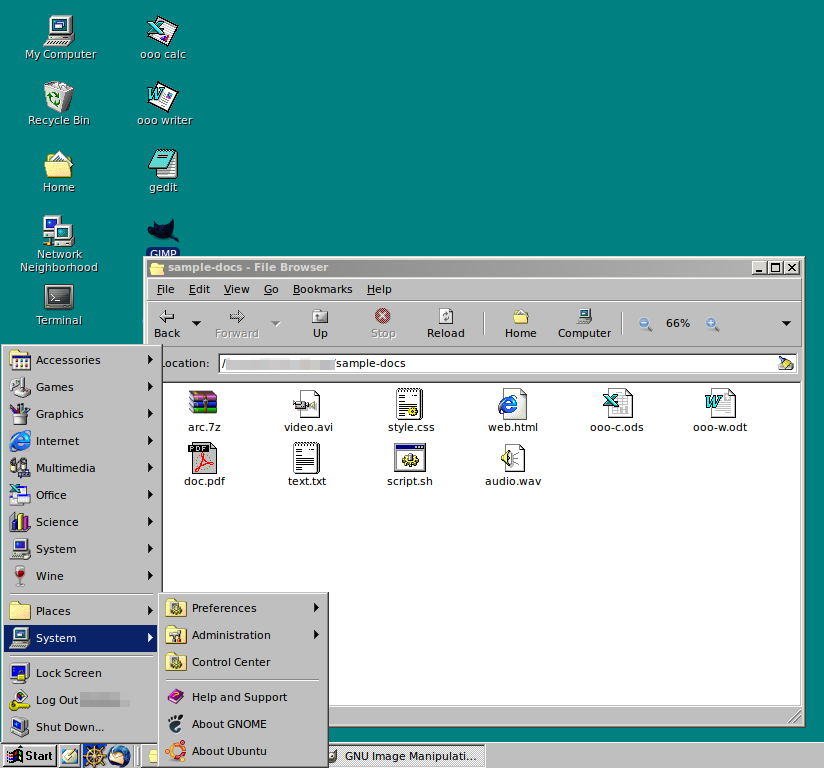This screenshot has width=824, height=768.
Task: Click the zoom in magnifier
Action: 712,324
